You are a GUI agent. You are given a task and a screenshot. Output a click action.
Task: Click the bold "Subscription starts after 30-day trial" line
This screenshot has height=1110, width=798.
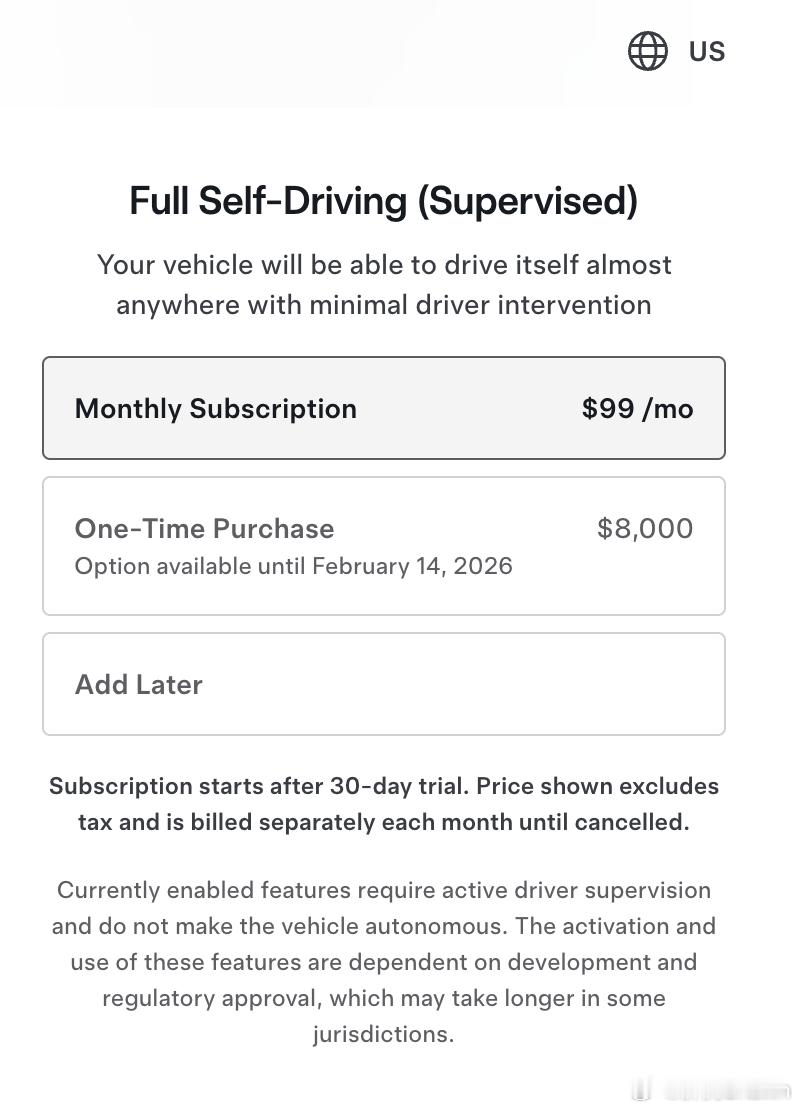pyautogui.click(x=383, y=786)
